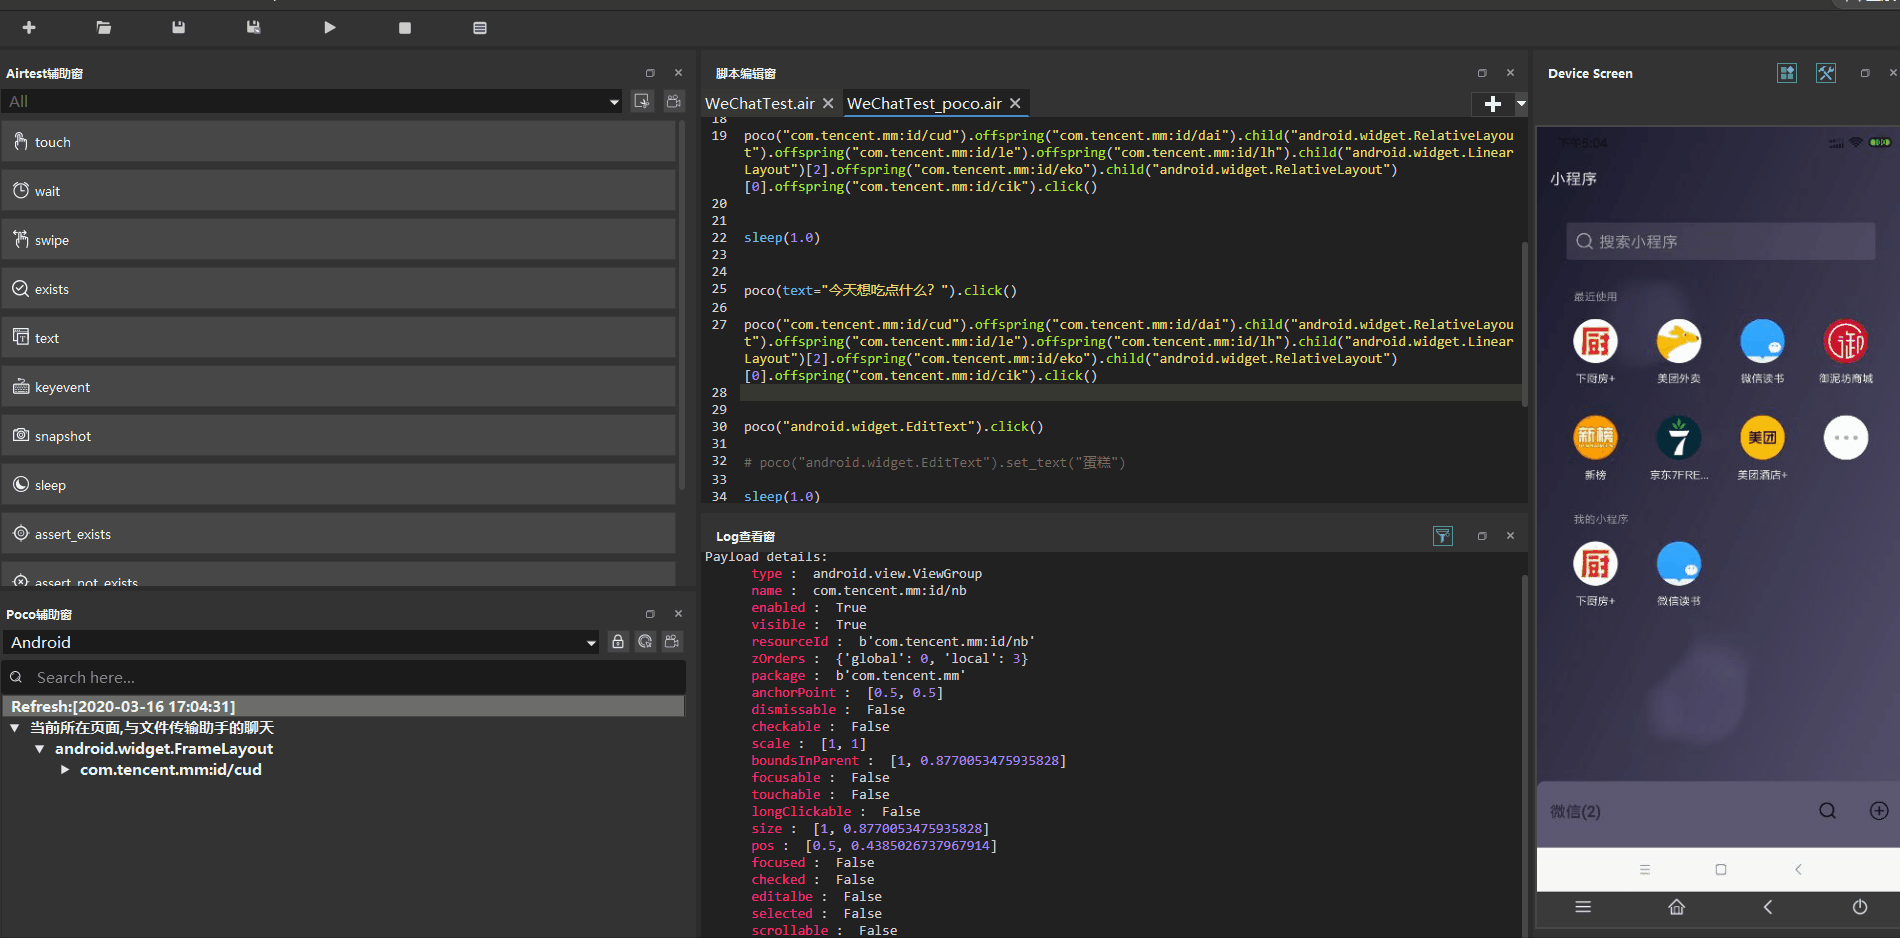Open a script with the folder icon
The width and height of the screenshot is (1900, 938).
coord(104,28)
